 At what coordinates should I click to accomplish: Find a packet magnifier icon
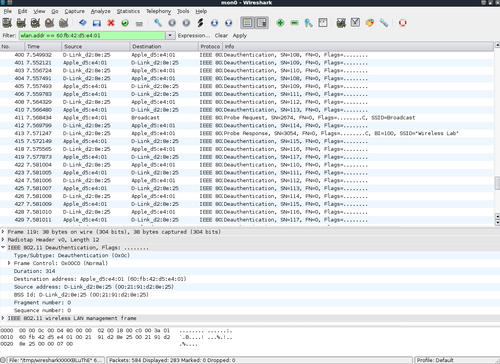coord(158,23)
